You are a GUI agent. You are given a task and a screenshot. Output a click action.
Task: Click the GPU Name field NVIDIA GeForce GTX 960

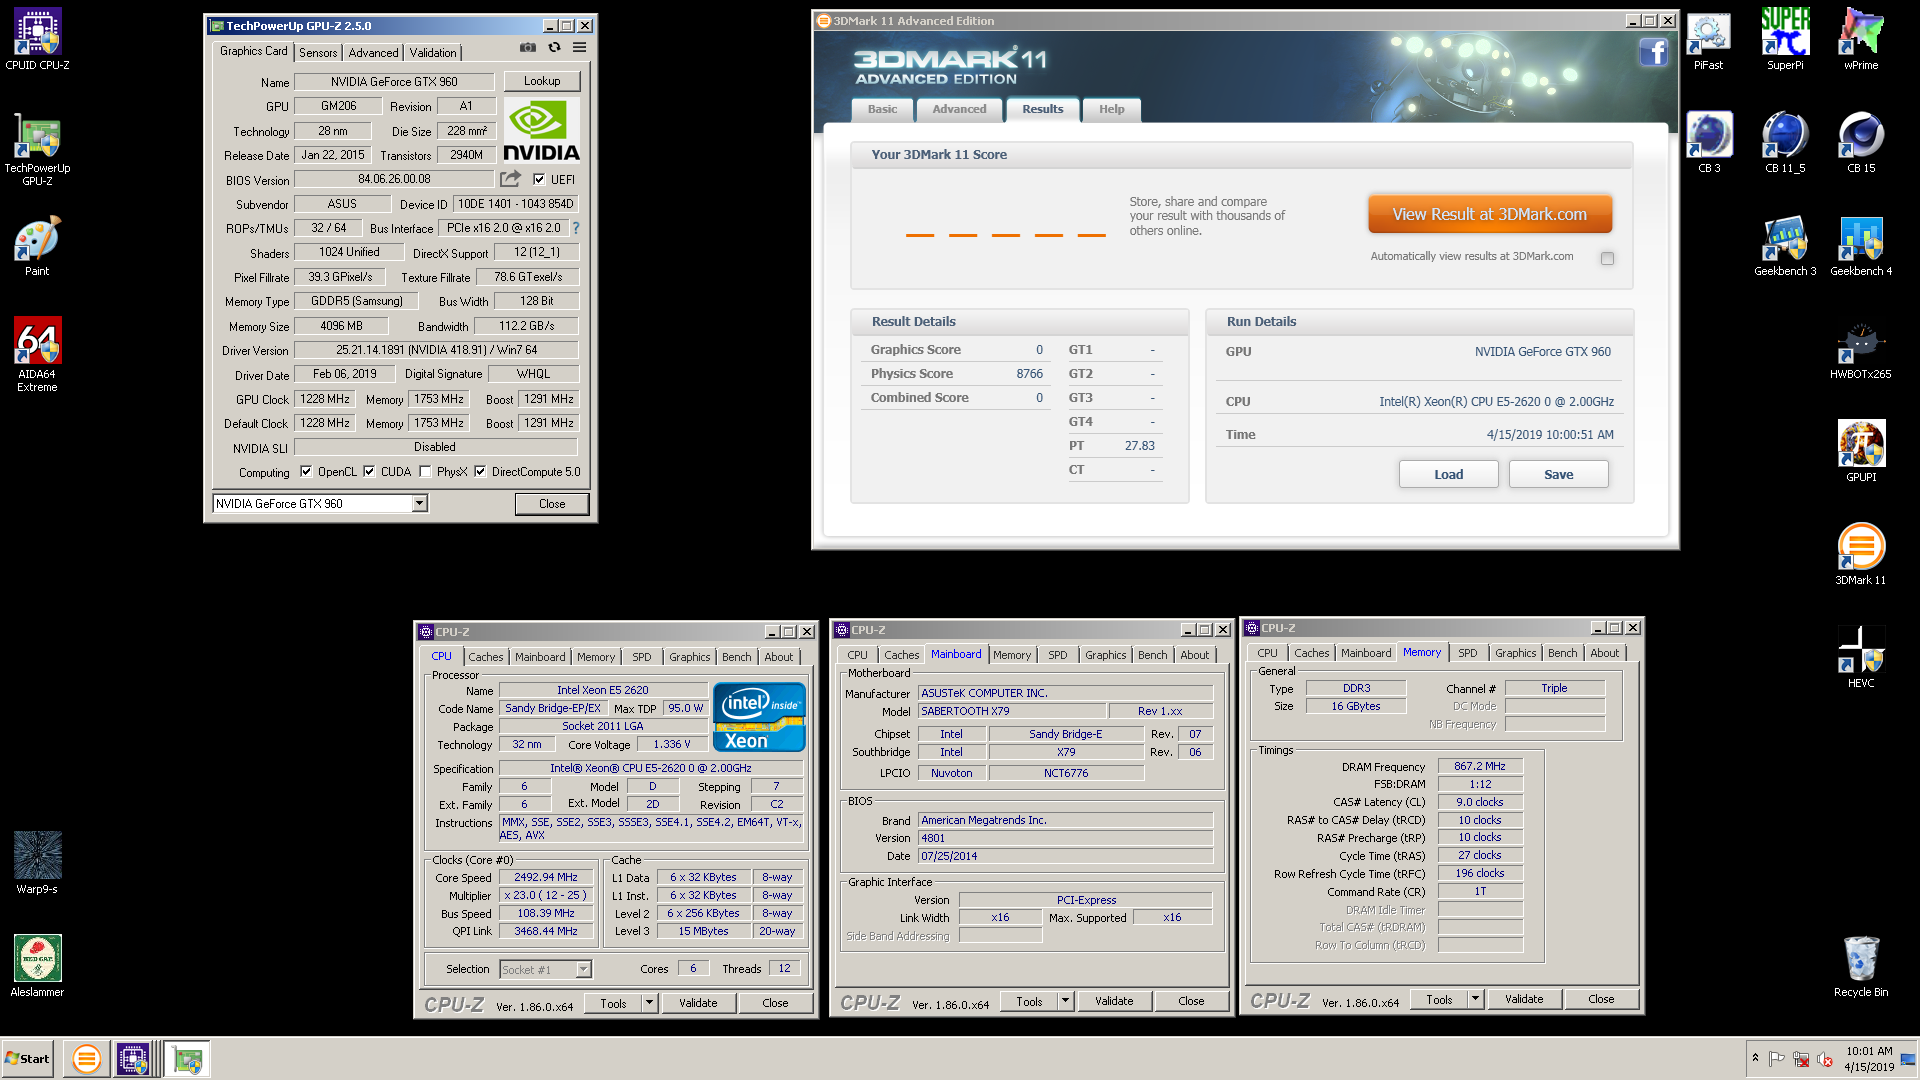pyautogui.click(x=394, y=82)
